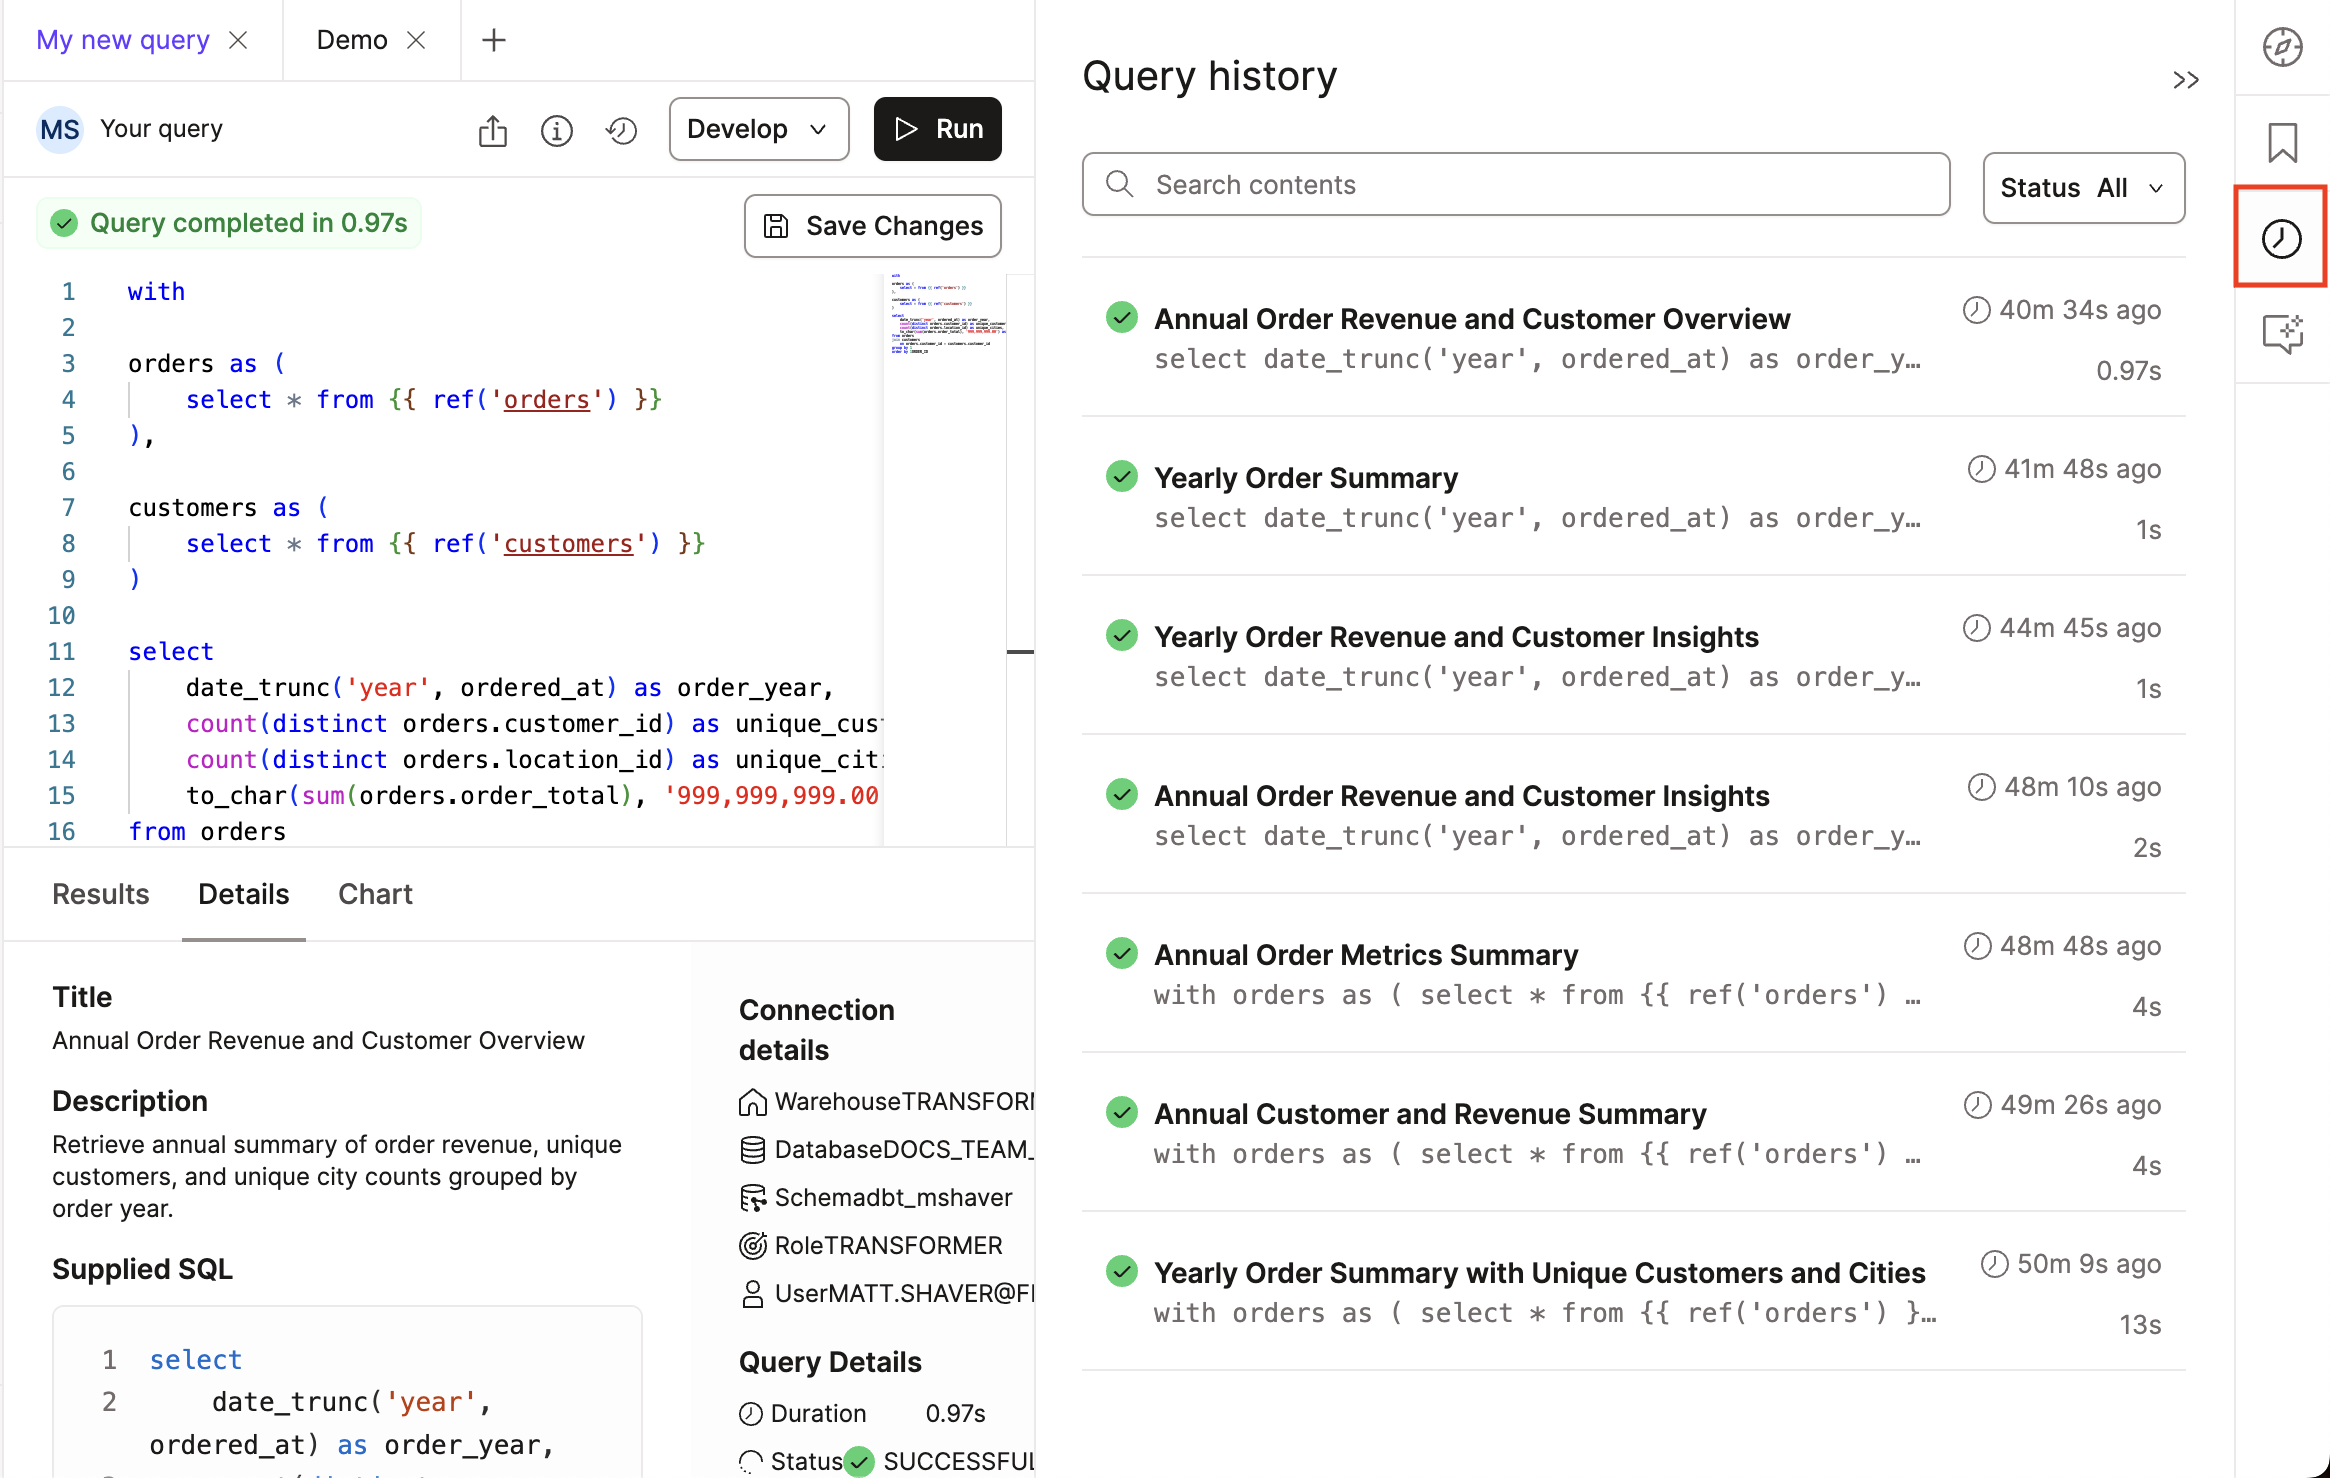Open version history with the restore clock icon
Viewport: 2330px width, 1478px height.
click(621, 129)
